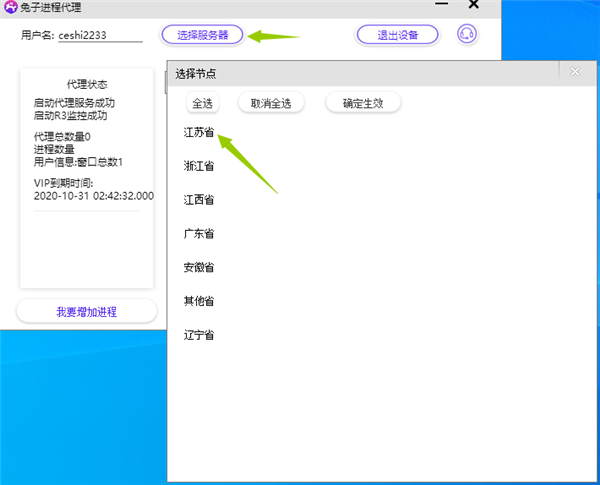Image resolution: width=600 pixels, height=485 pixels.
Task: Open the 选择服务器 server selector
Action: coord(202,35)
